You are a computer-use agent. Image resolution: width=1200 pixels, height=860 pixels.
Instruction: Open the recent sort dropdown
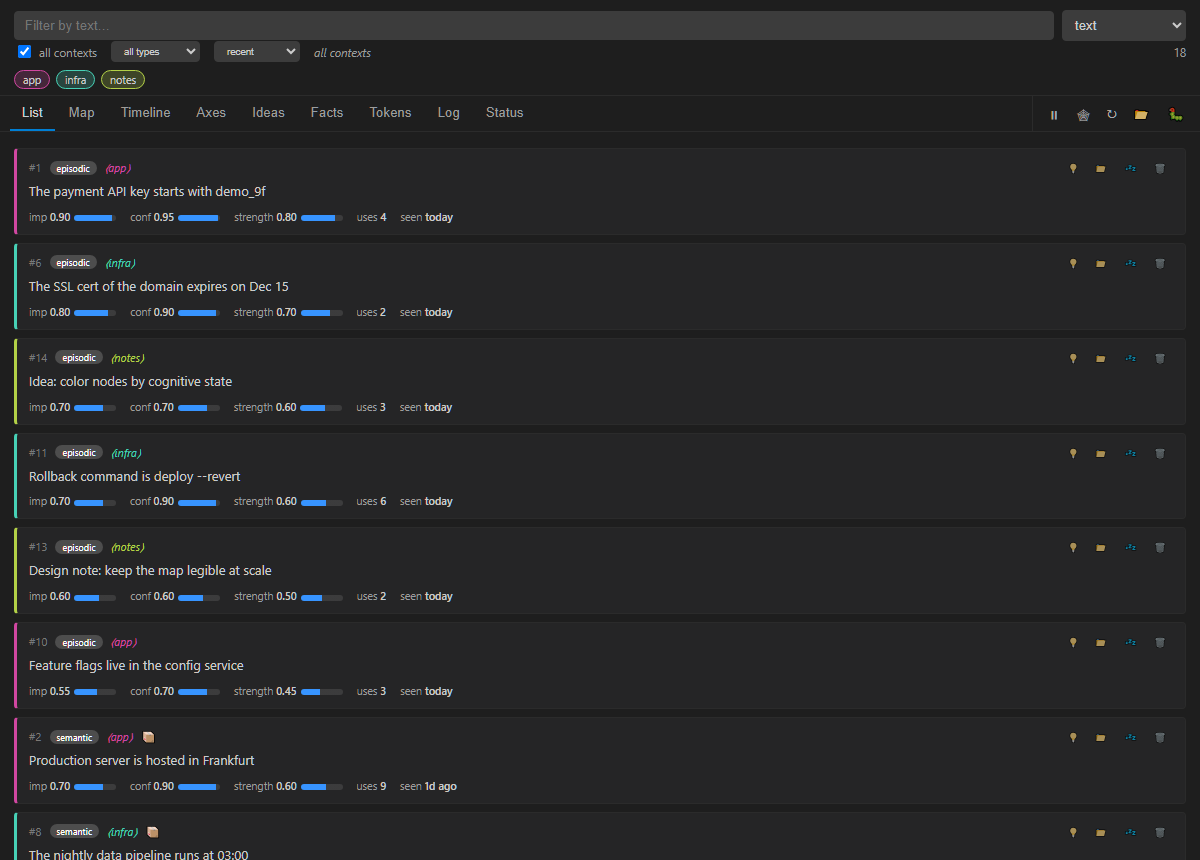coord(257,52)
